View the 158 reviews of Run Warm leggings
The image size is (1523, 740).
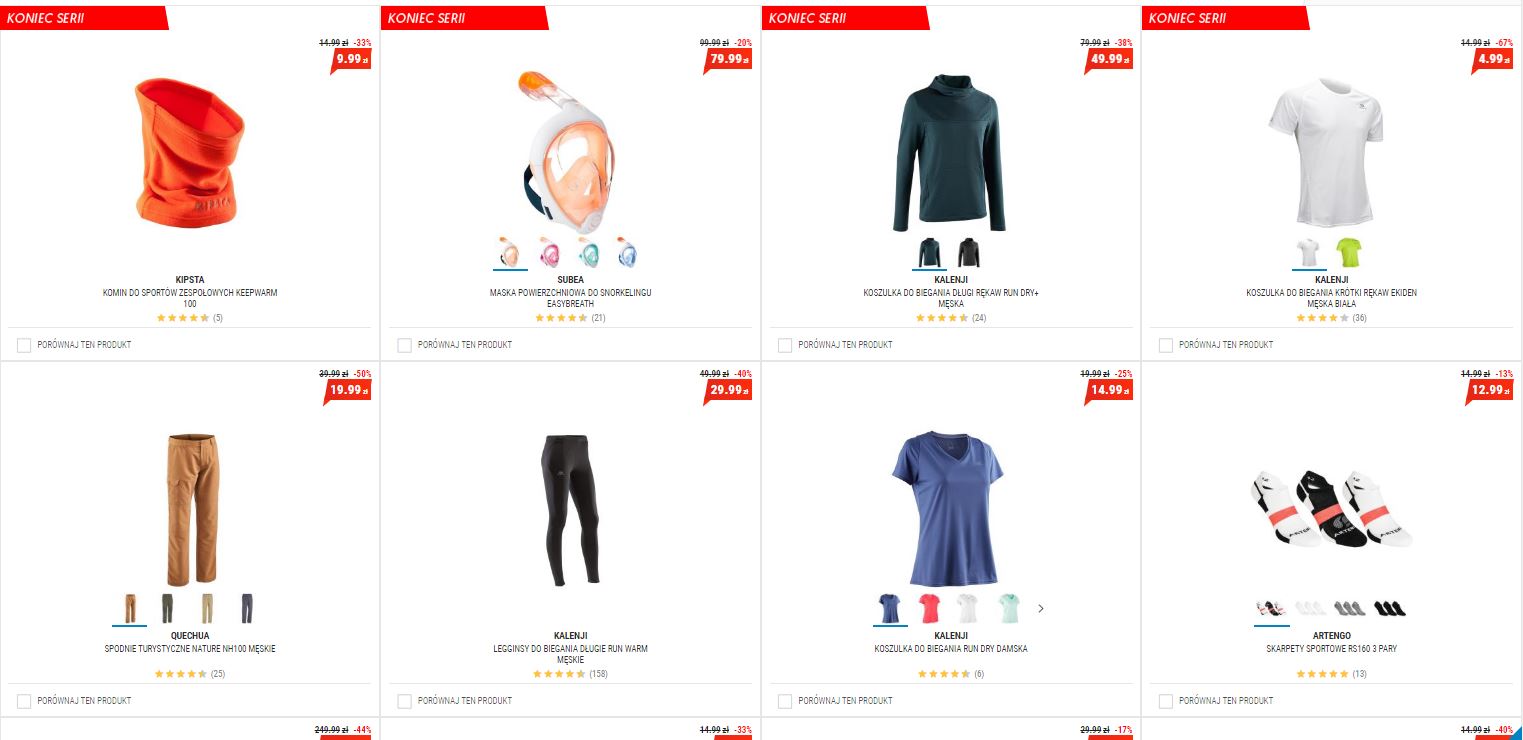click(599, 674)
